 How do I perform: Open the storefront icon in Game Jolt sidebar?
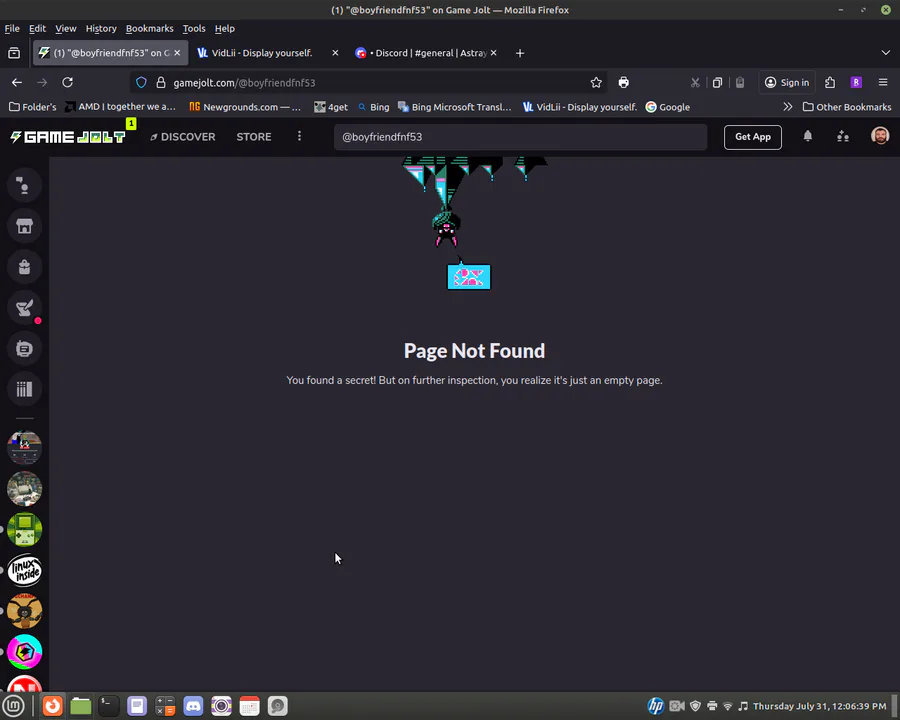pos(24,226)
